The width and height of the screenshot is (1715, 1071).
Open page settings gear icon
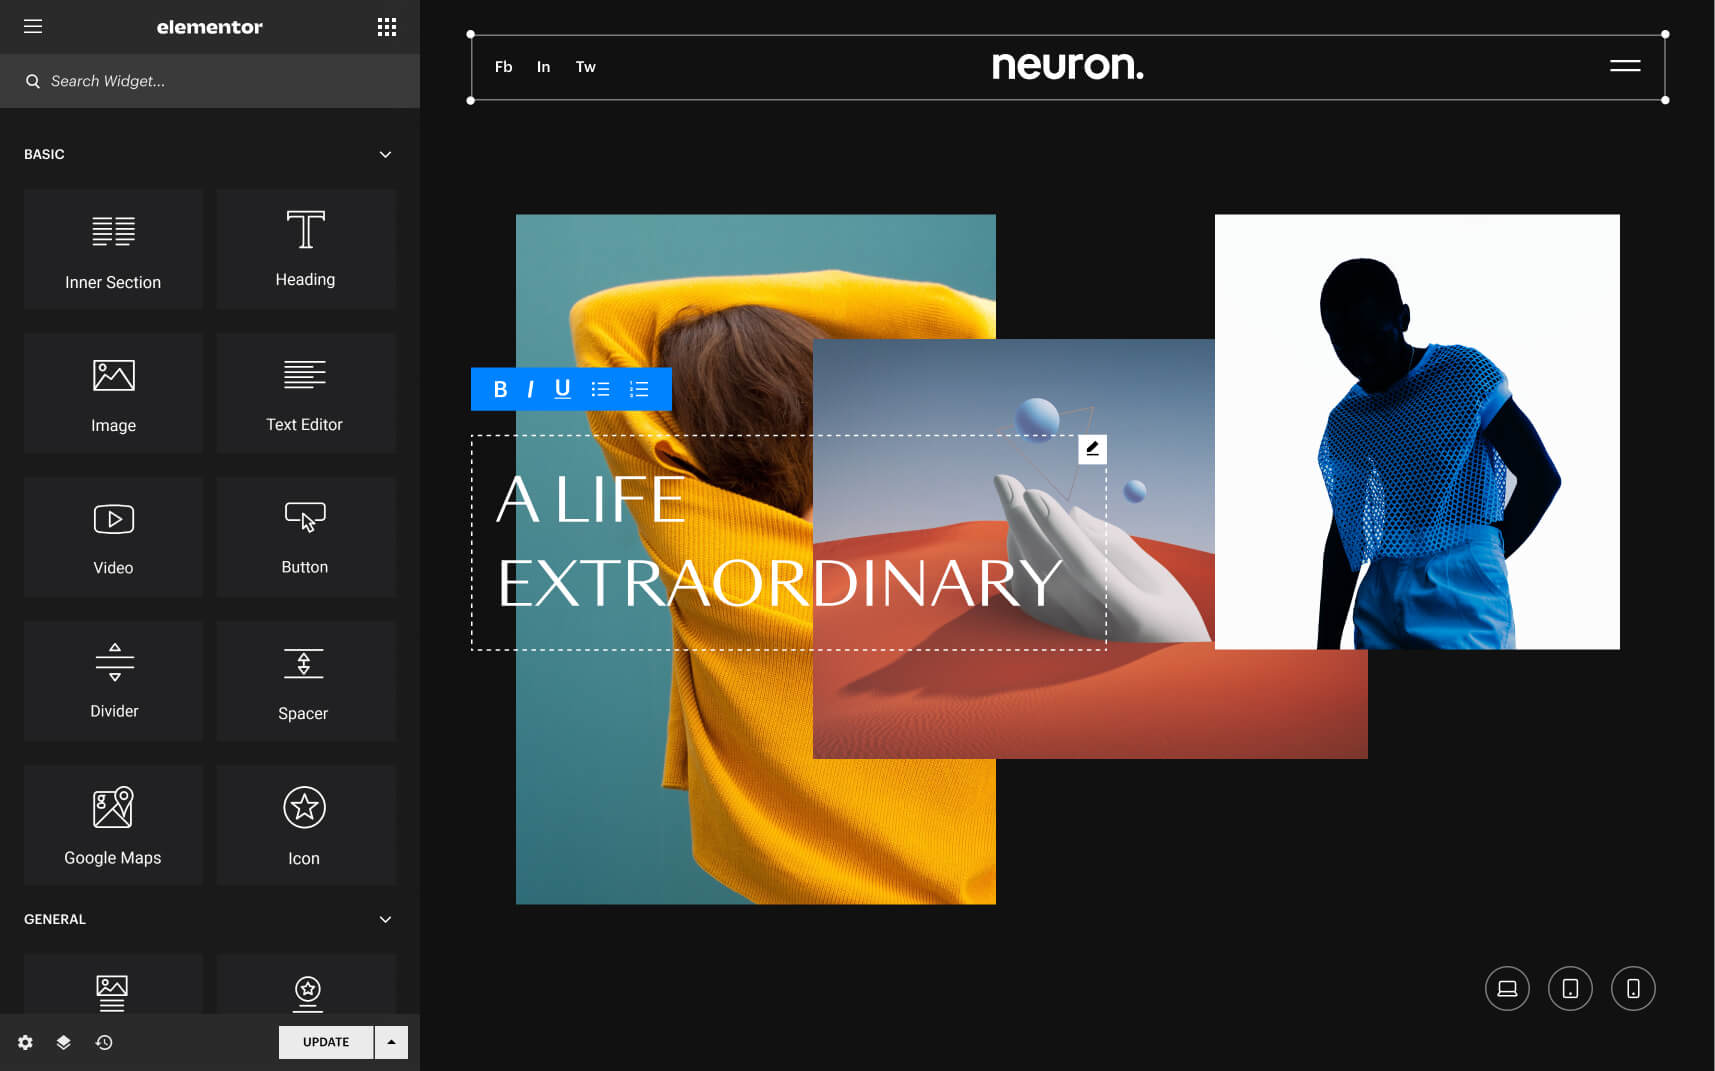[26, 1042]
